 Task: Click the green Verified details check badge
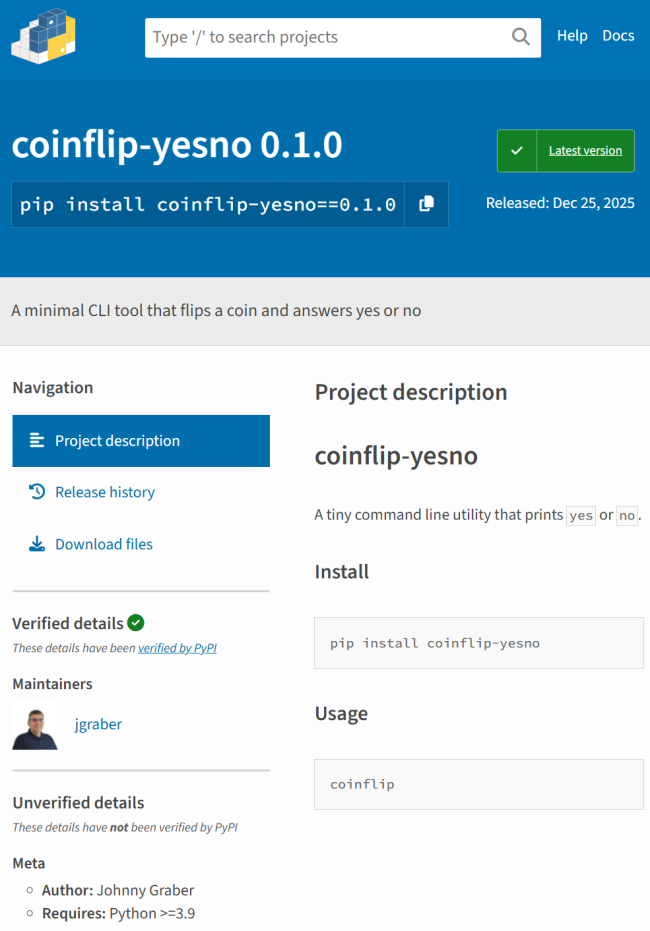pyautogui.click(x=136, y=623)
